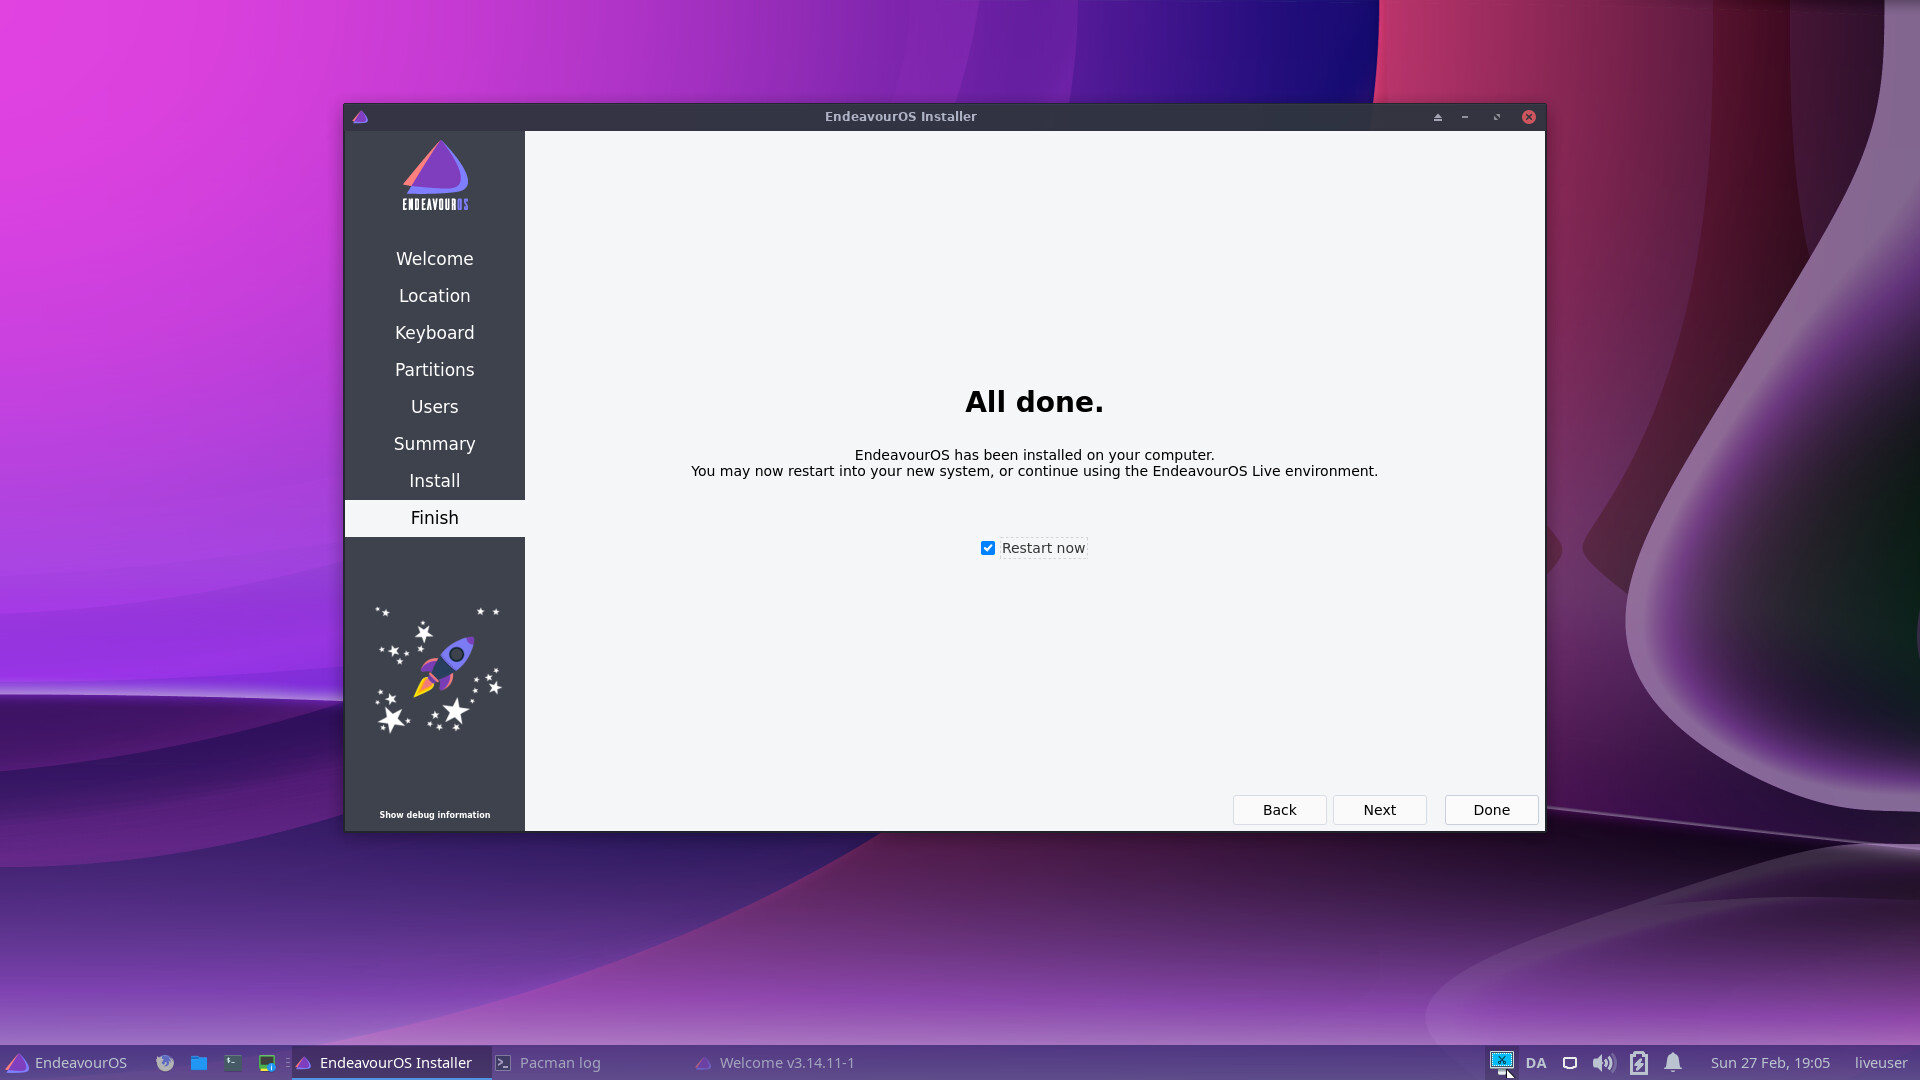This screenshot has height=1080, width=1920.
Task: Open the liveuser session menu
Action: (1881, 1063)
